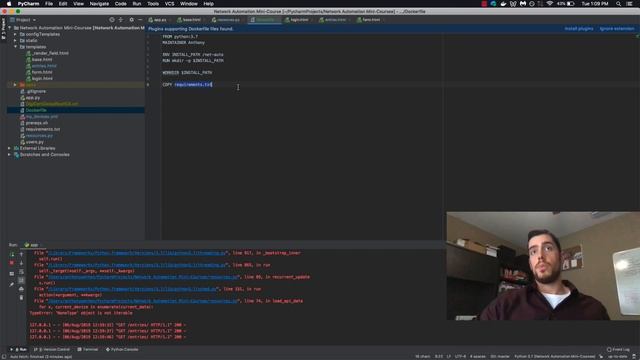Select app.py in project tree
The height and width of the screenshot is (360, 640).
point(30,98)
